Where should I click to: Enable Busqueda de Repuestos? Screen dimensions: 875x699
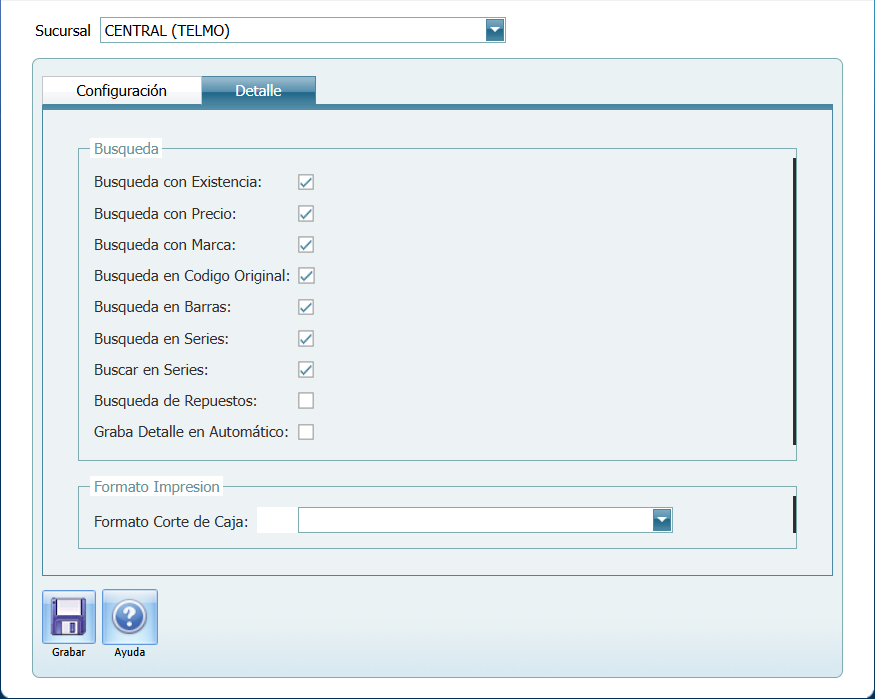[306, 401]
